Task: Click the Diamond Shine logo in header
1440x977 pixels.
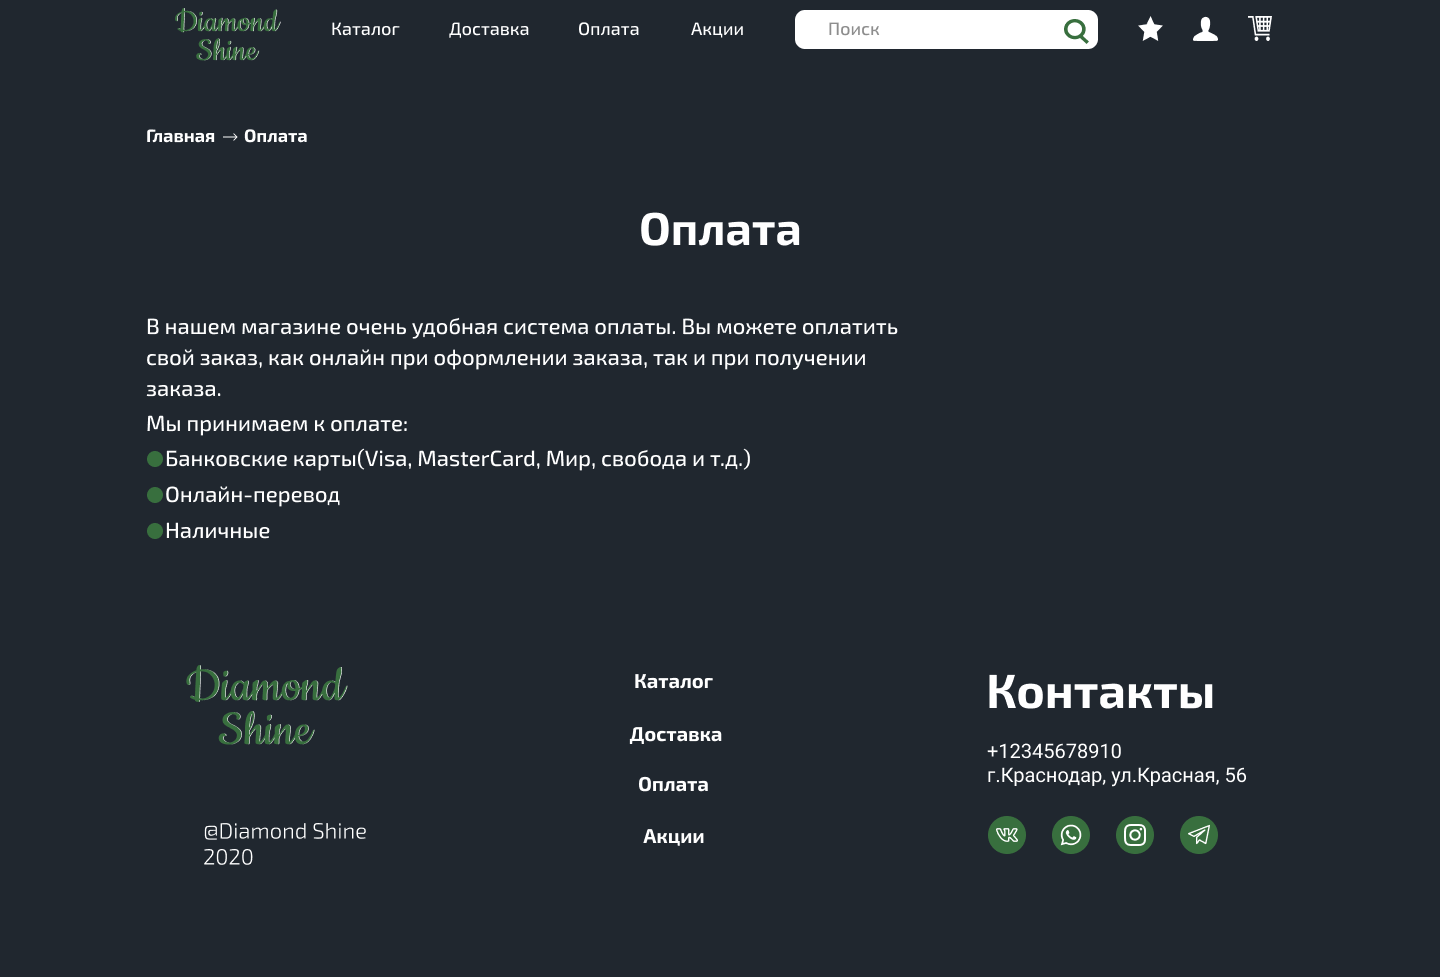Action: point(228,36)
